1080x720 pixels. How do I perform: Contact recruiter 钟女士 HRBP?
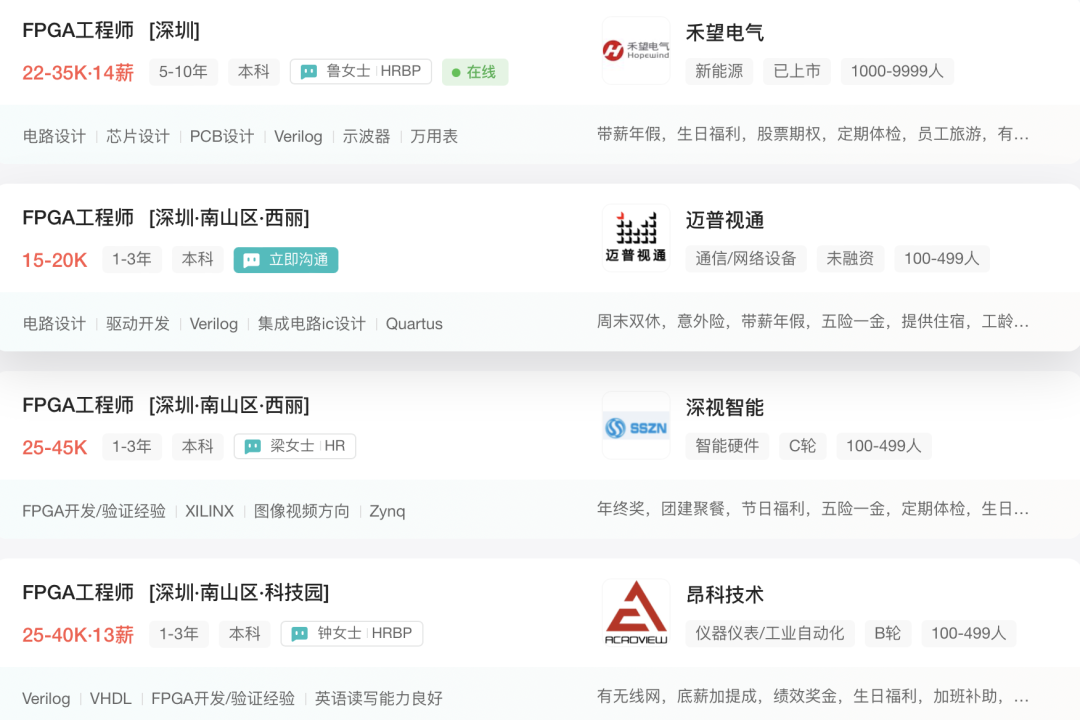(x=351, y=634)
